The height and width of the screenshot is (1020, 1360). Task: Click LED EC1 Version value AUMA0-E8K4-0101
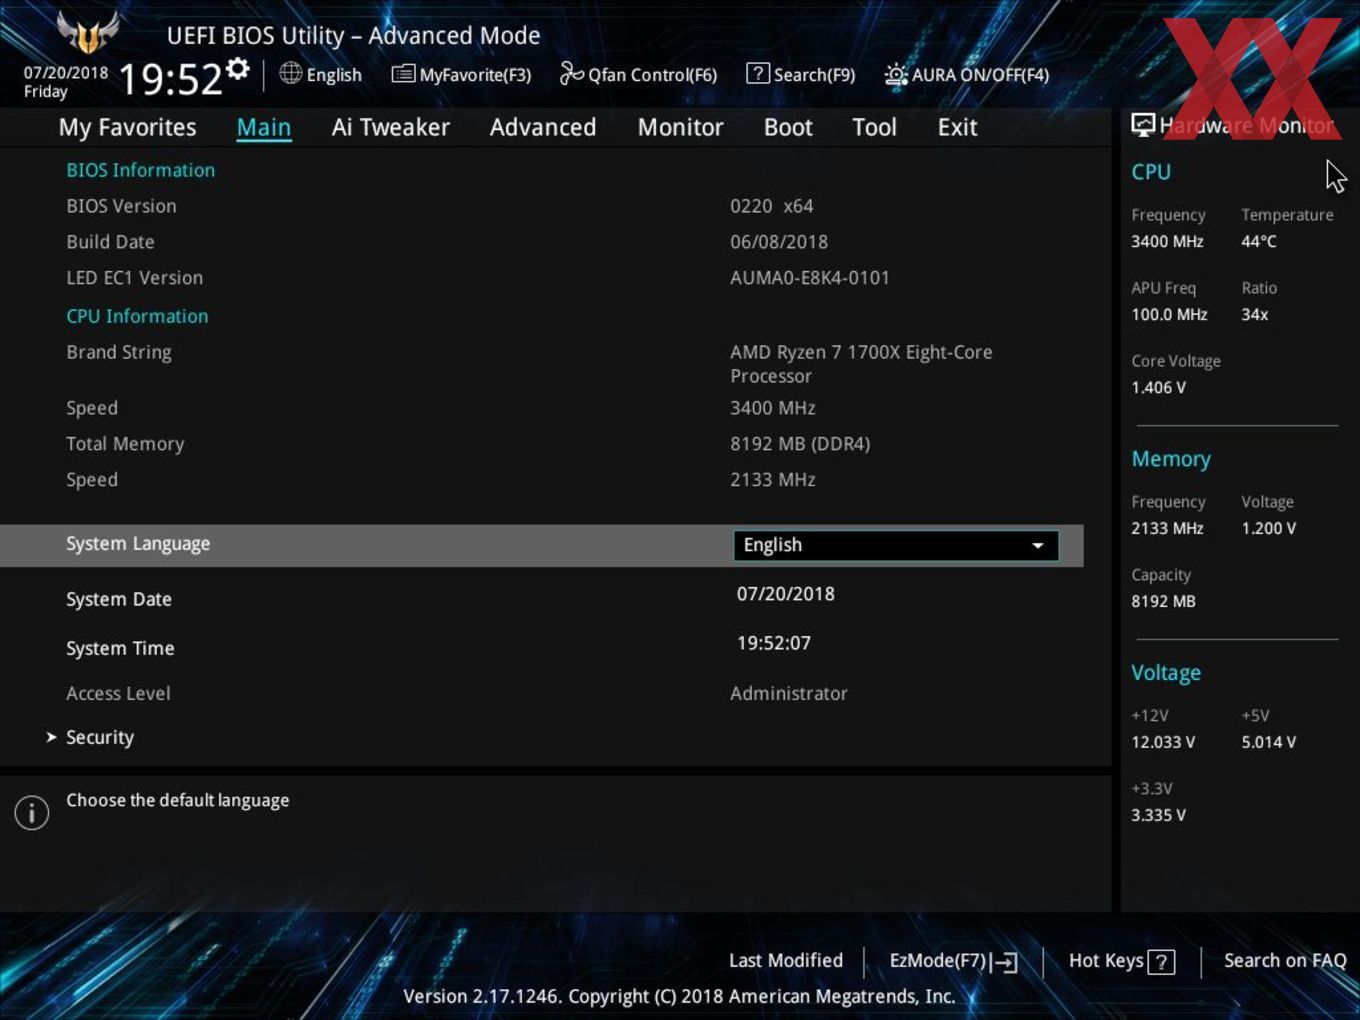pos(810,278)
